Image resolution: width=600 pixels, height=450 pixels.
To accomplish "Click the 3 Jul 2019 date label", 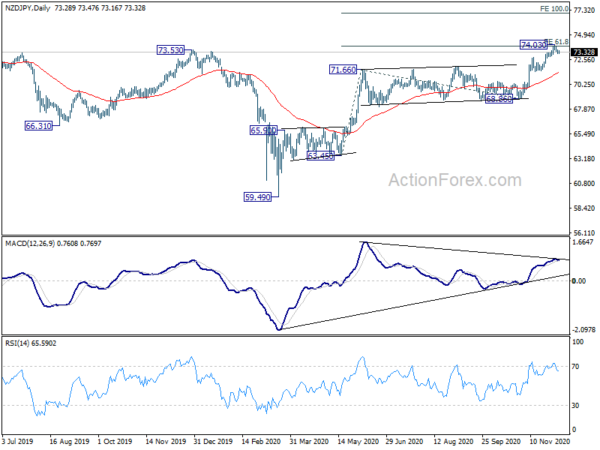I will point(17,441).
